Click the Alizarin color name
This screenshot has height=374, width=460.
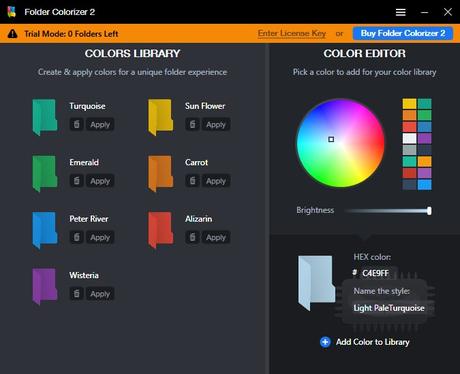[198, 219]
